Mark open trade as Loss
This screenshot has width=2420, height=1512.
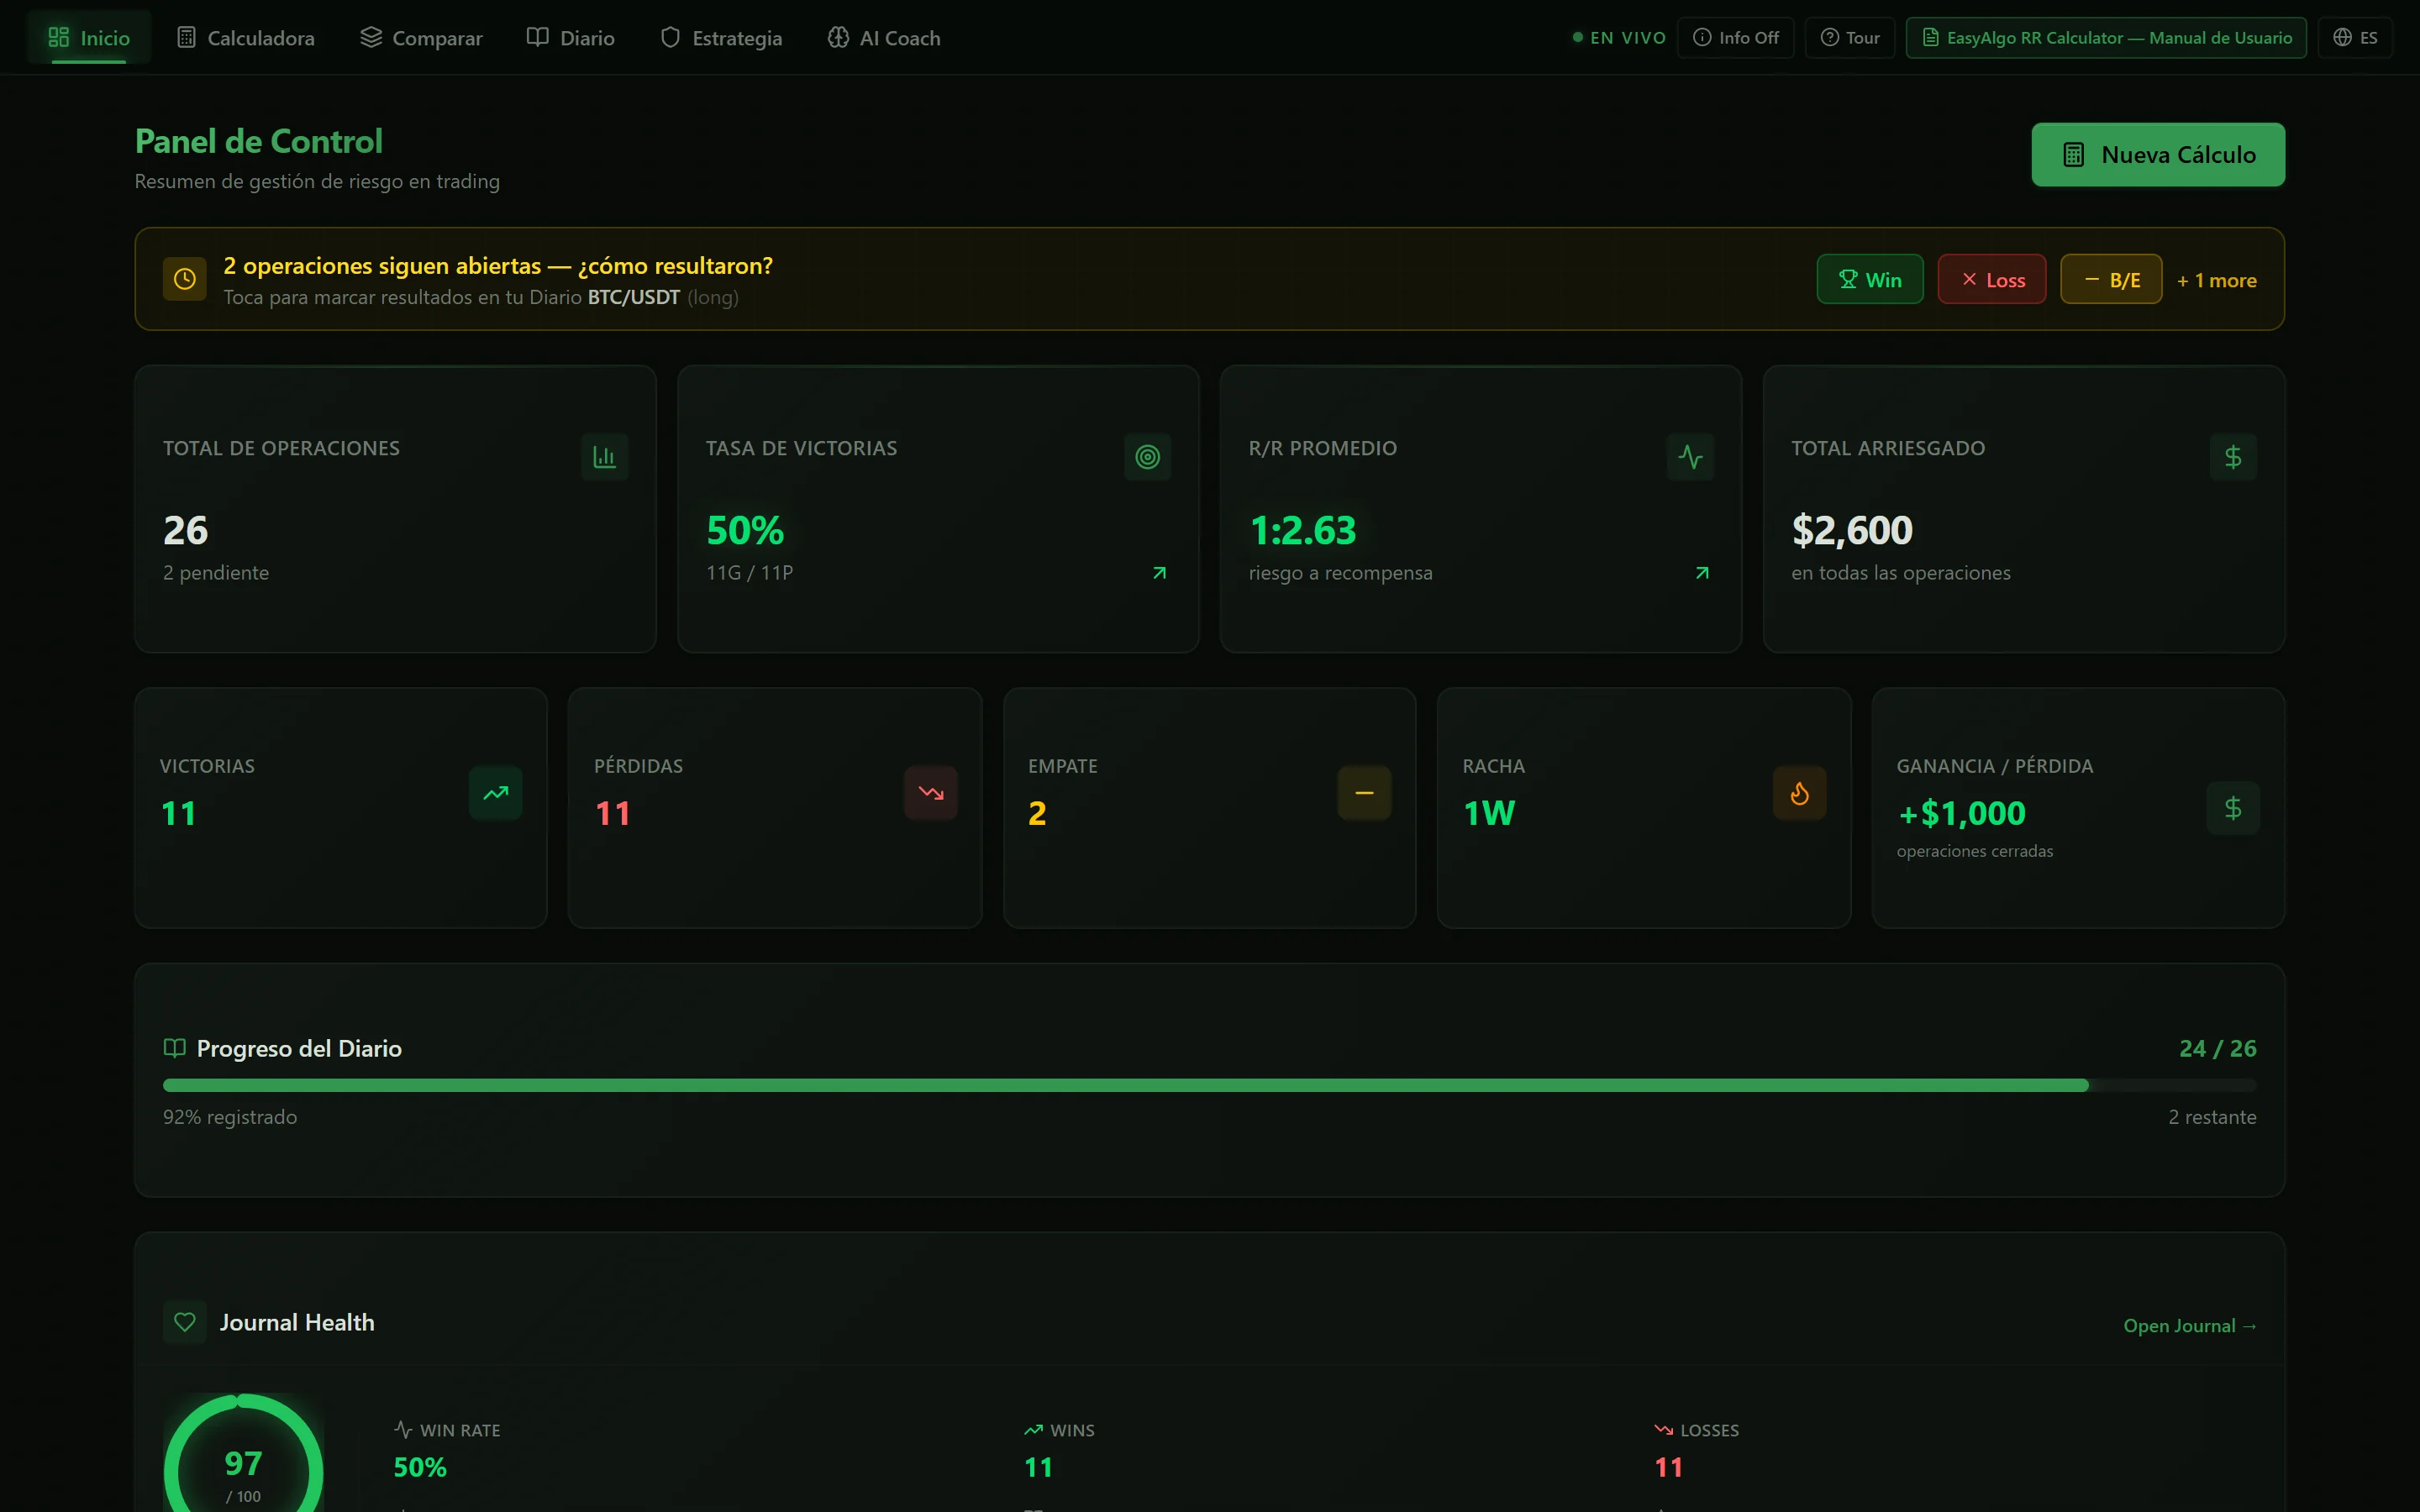(x=1992, y=280)
